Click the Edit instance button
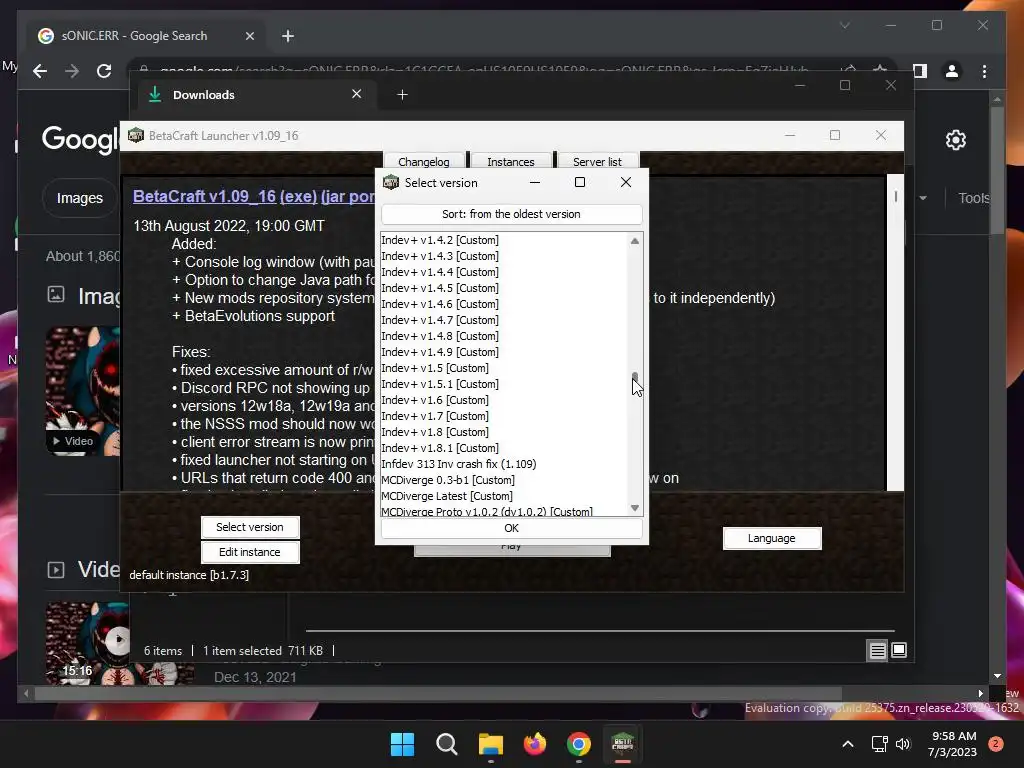The image size is (1024, 768). point(249,552)
